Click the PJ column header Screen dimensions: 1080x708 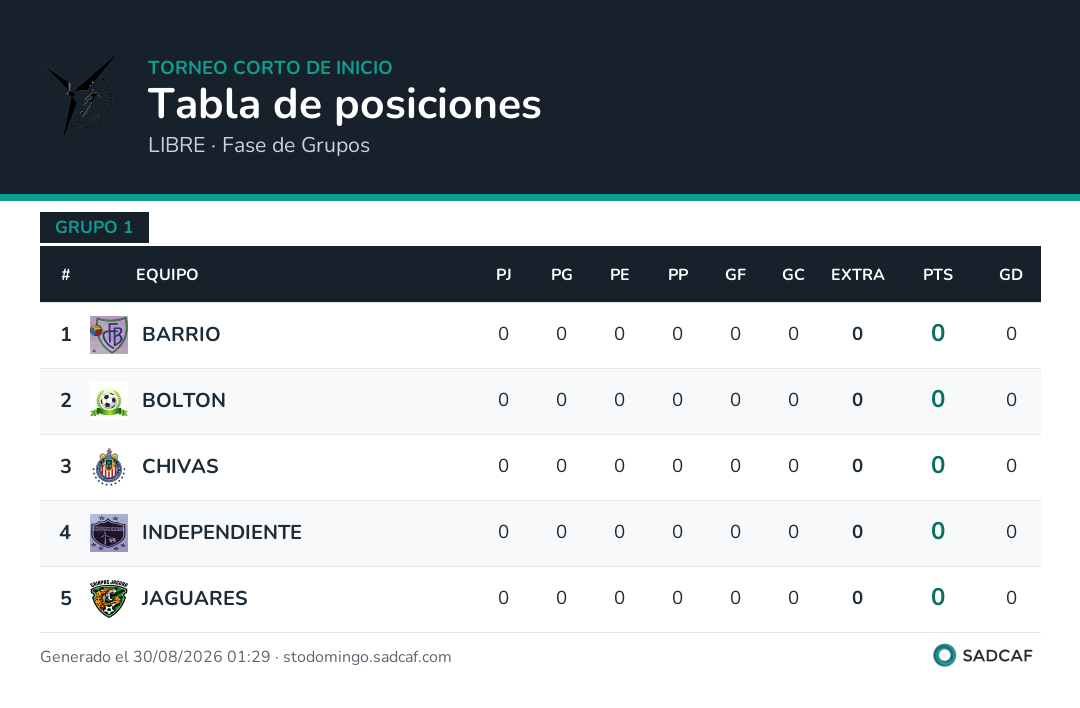(x=503, y=275)
